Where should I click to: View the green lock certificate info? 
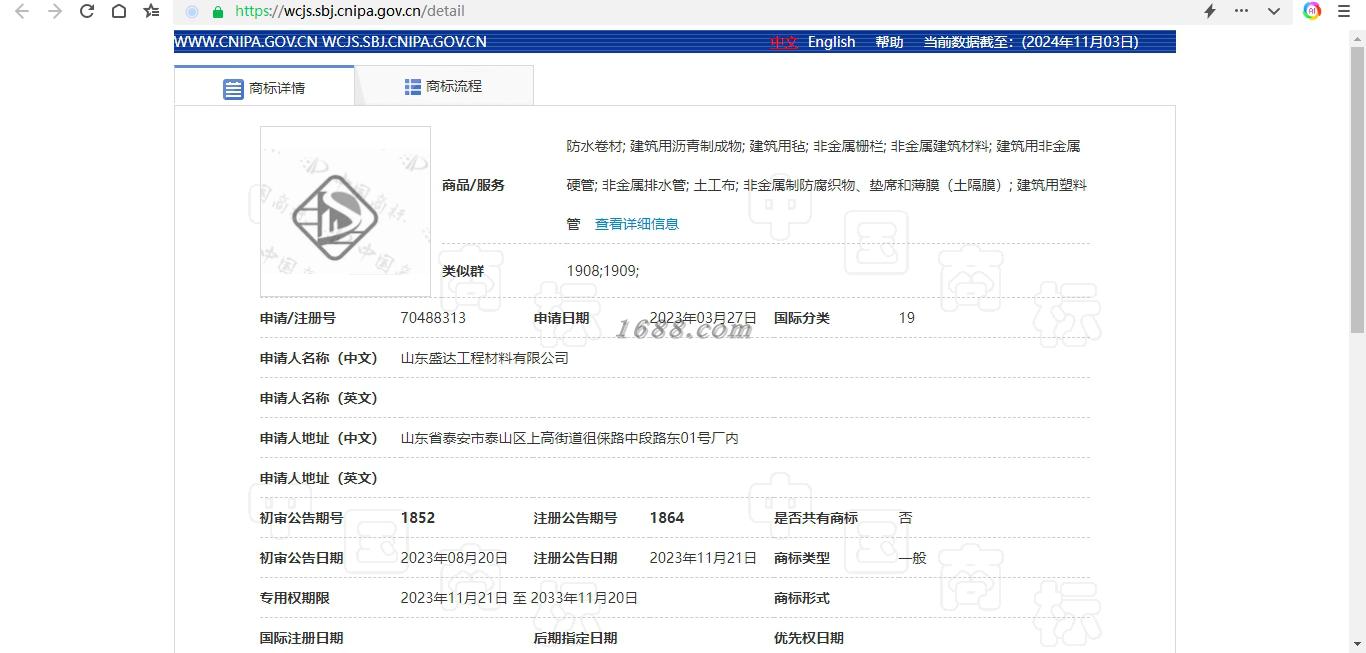(218, 12)
